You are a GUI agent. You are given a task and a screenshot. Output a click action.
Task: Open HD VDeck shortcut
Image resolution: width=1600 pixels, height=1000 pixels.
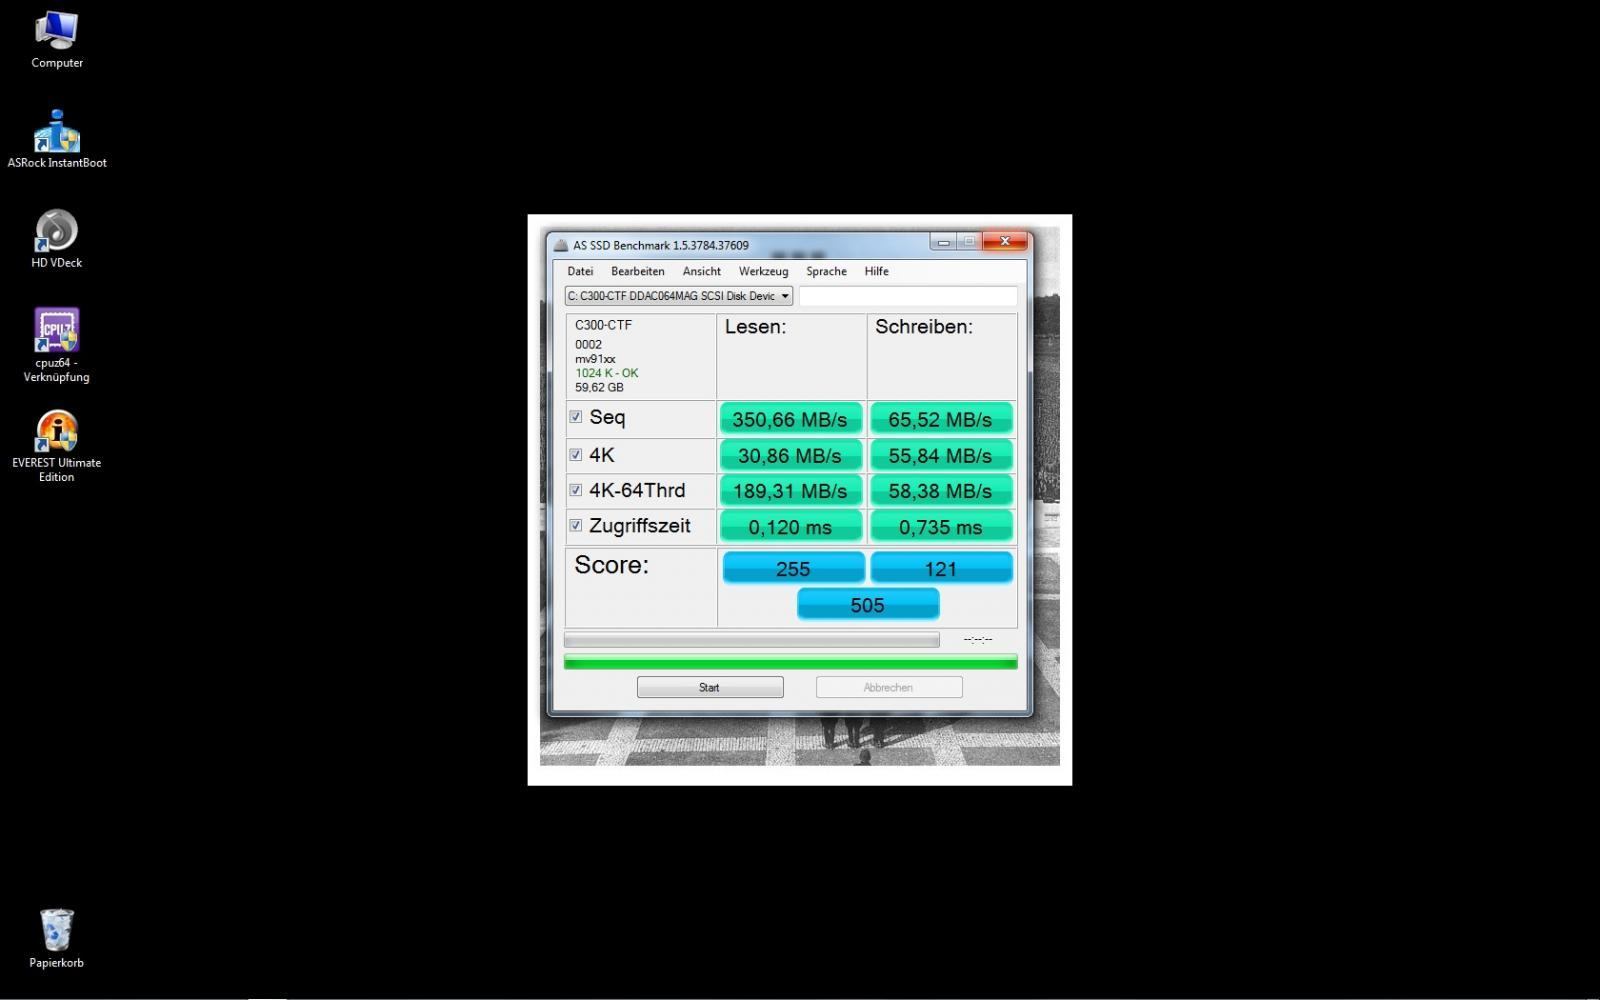tap(57, 239)
